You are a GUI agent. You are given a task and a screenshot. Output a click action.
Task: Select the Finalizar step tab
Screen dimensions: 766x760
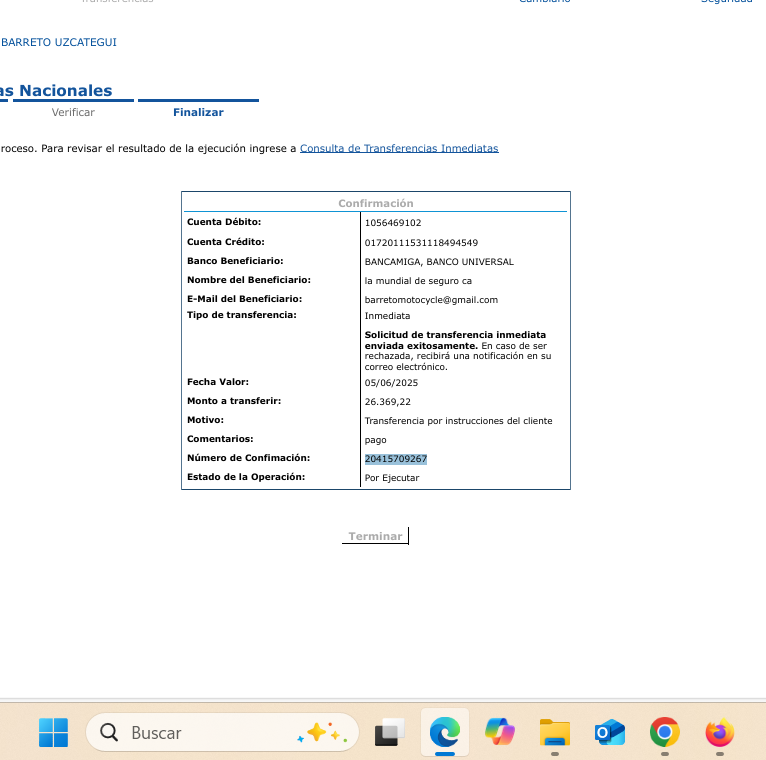198,112
